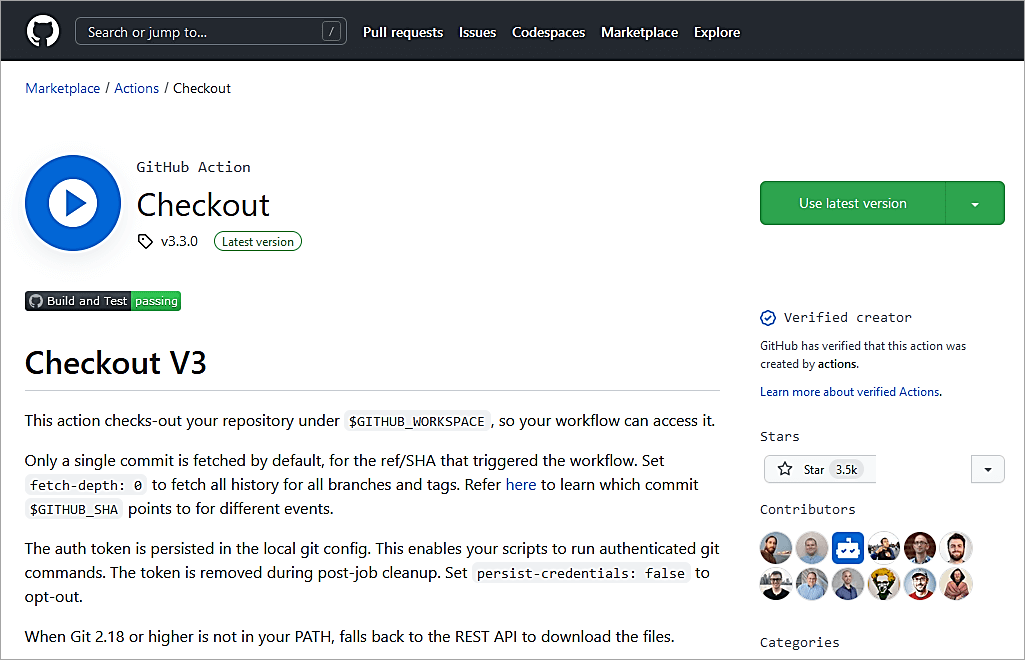Click the verified creator checkmark icon

(768, 318)
